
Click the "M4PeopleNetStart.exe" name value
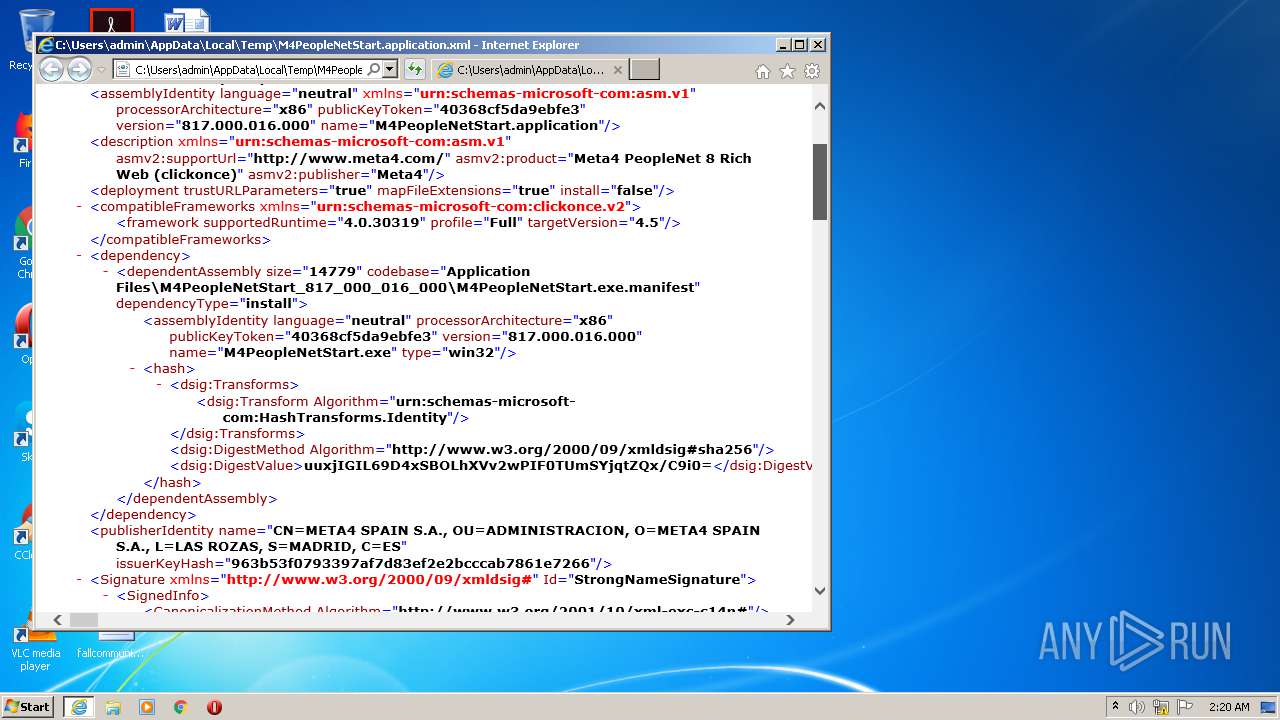[x=307, y=353]
